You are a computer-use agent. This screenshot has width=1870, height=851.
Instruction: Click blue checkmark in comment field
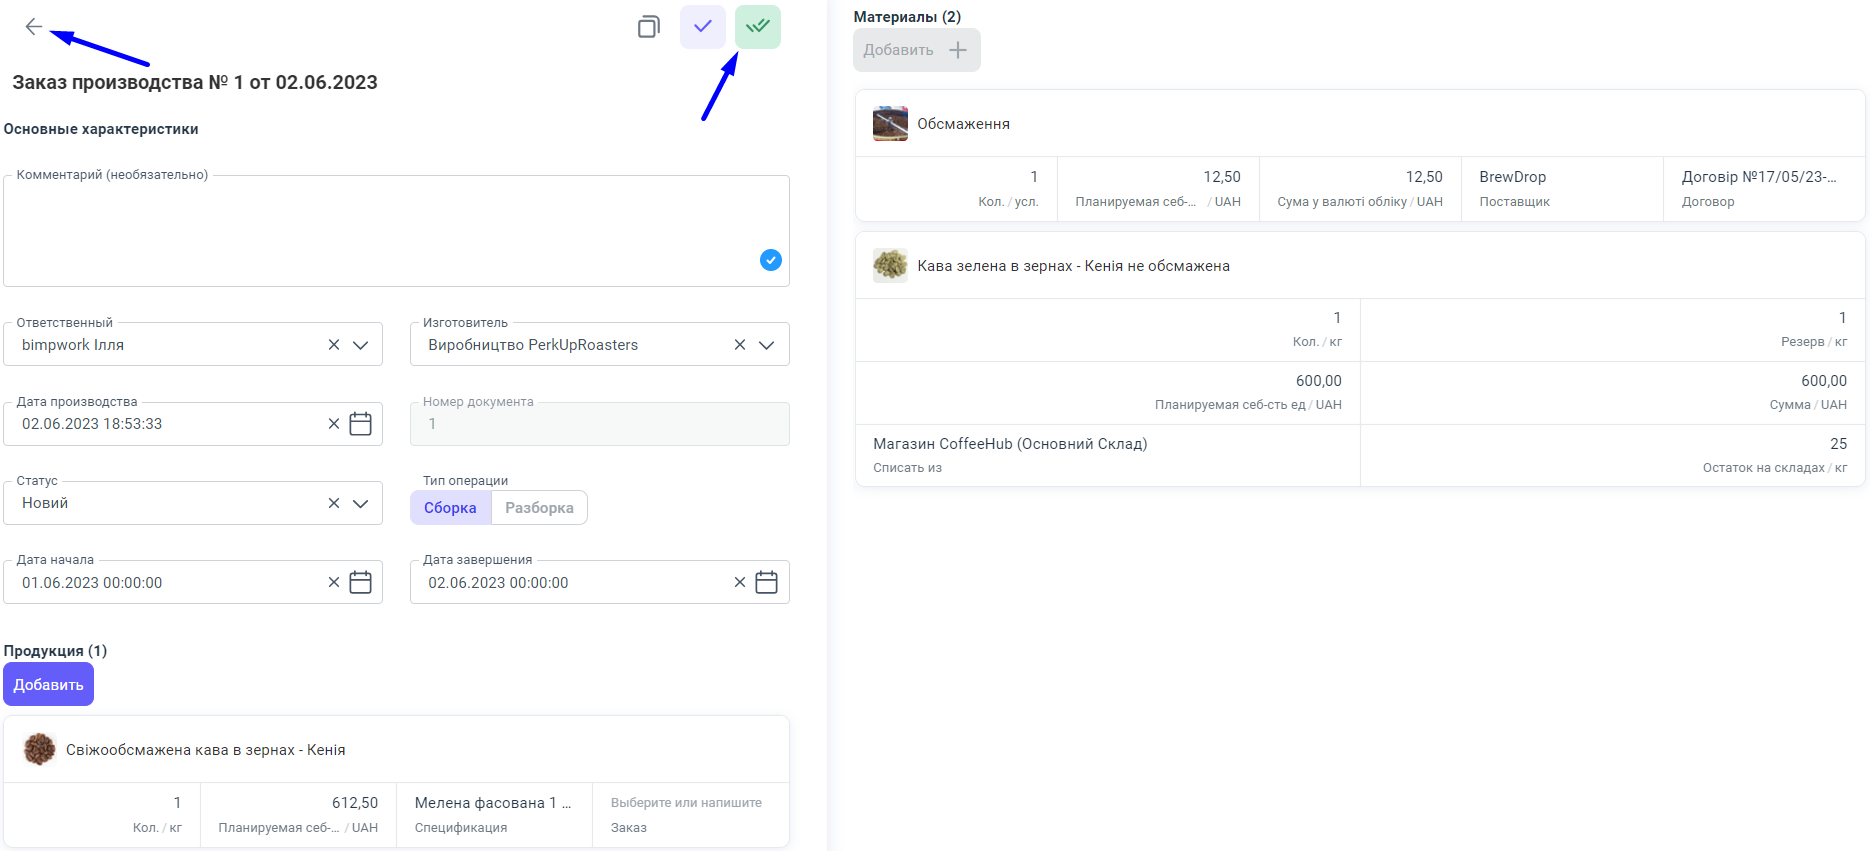771,260
